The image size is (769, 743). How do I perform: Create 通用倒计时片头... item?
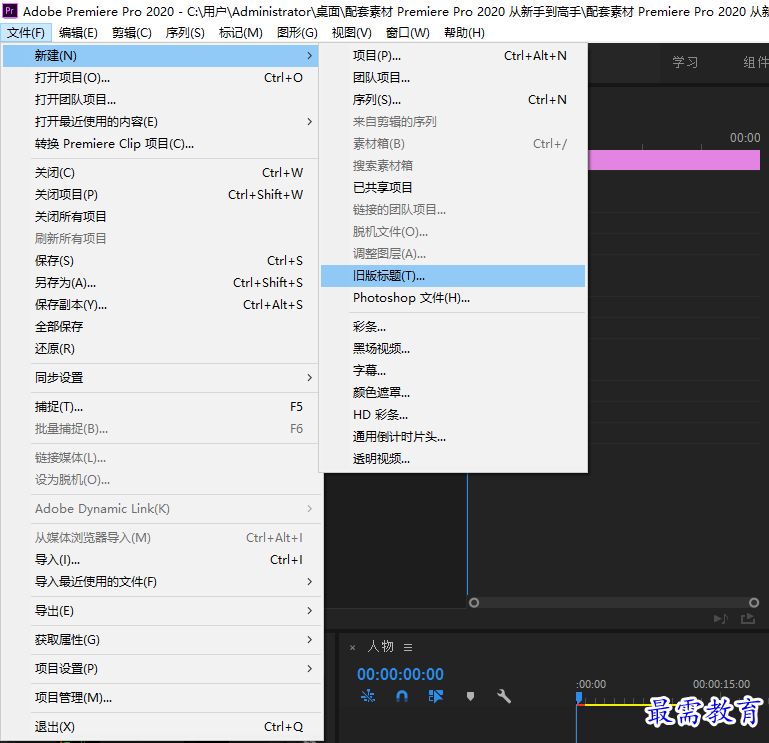coord(453,436)
